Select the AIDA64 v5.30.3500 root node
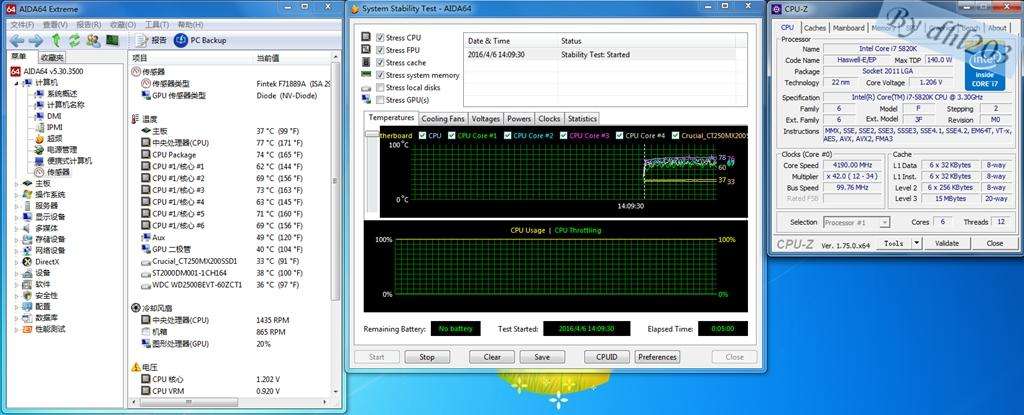This screenshot has width=1024, height=415. click(46, 71)
